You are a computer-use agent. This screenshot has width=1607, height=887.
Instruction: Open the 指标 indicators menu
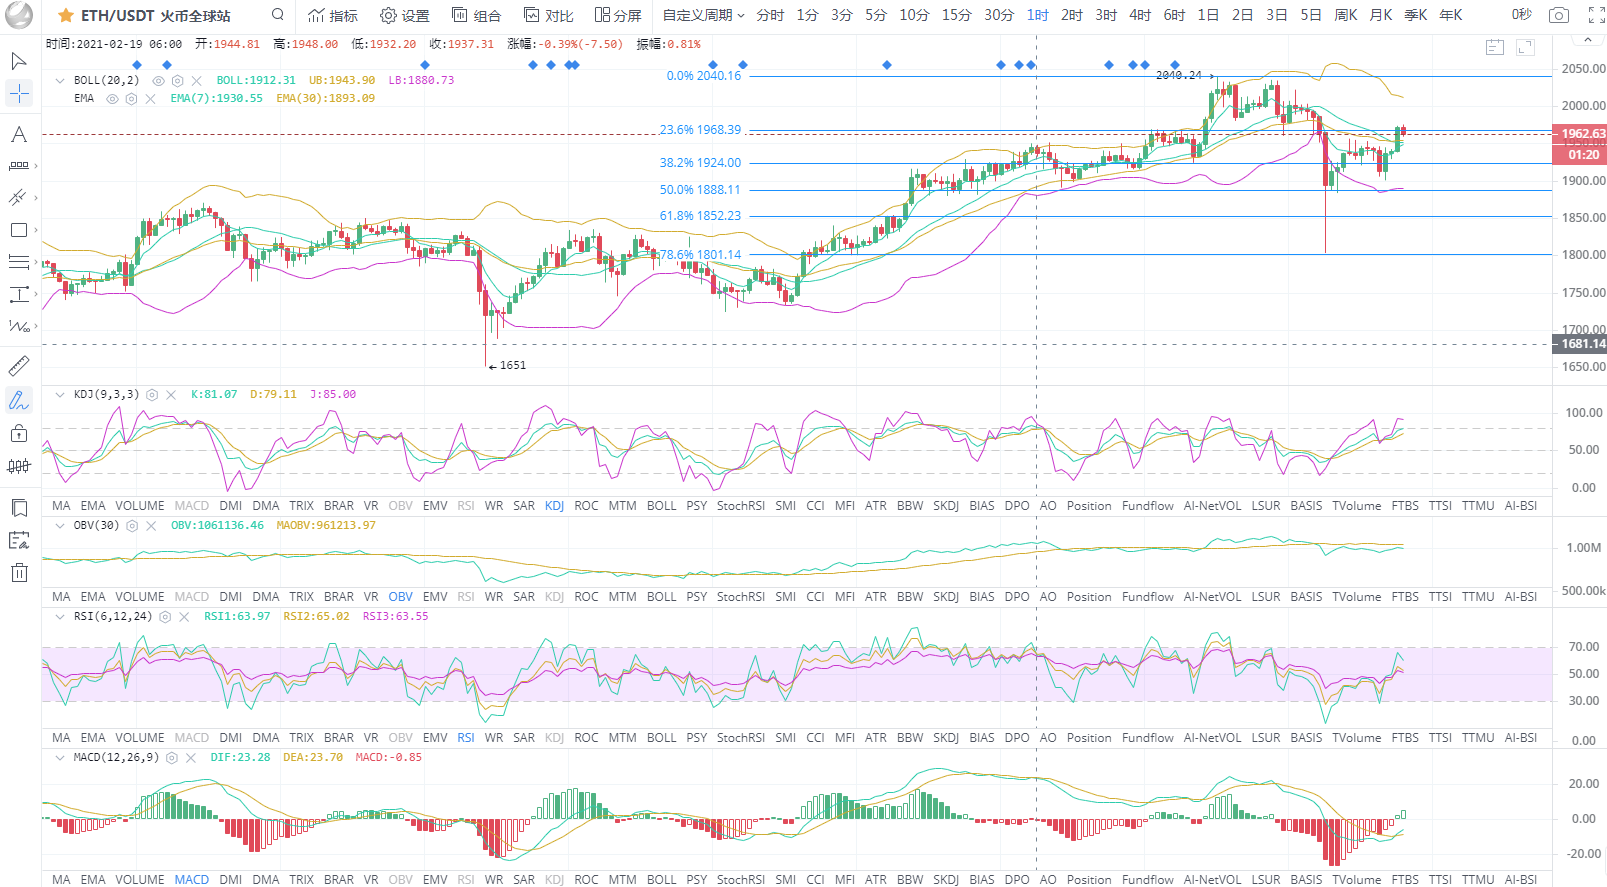(333, 15)
